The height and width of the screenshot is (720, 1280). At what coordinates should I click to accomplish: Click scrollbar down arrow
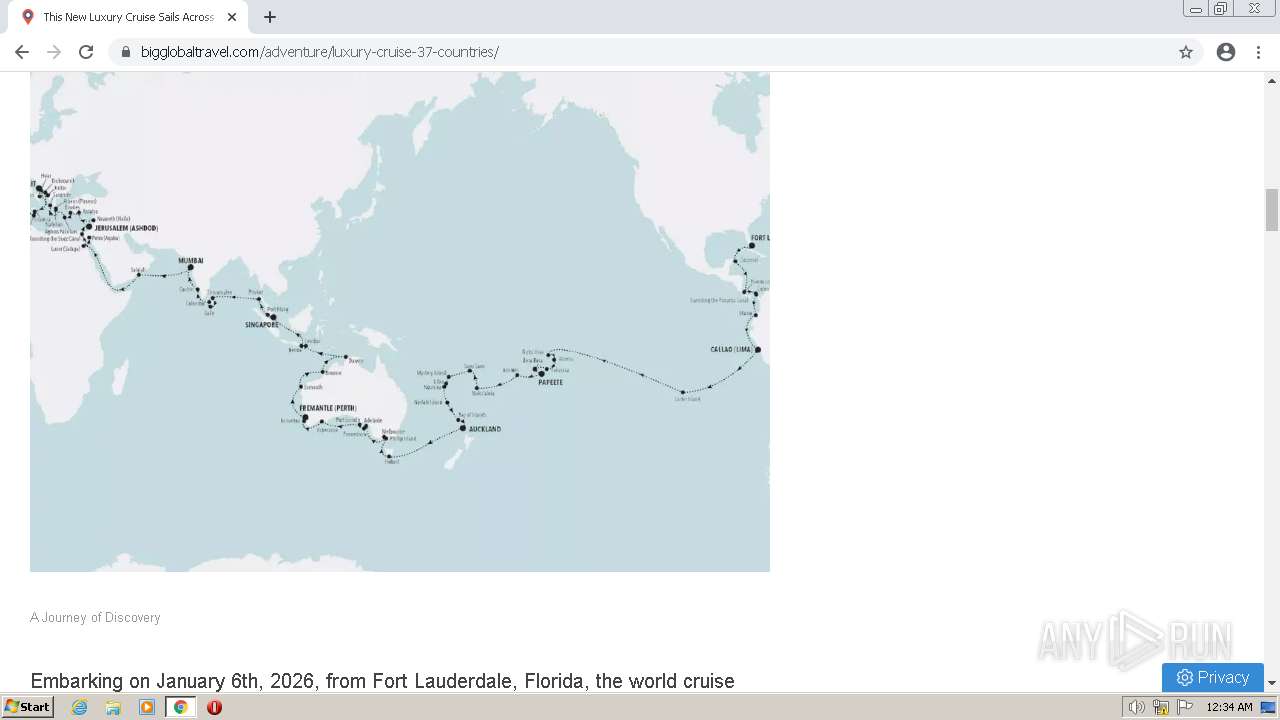pyautogui.click(x=1272, y=683)
